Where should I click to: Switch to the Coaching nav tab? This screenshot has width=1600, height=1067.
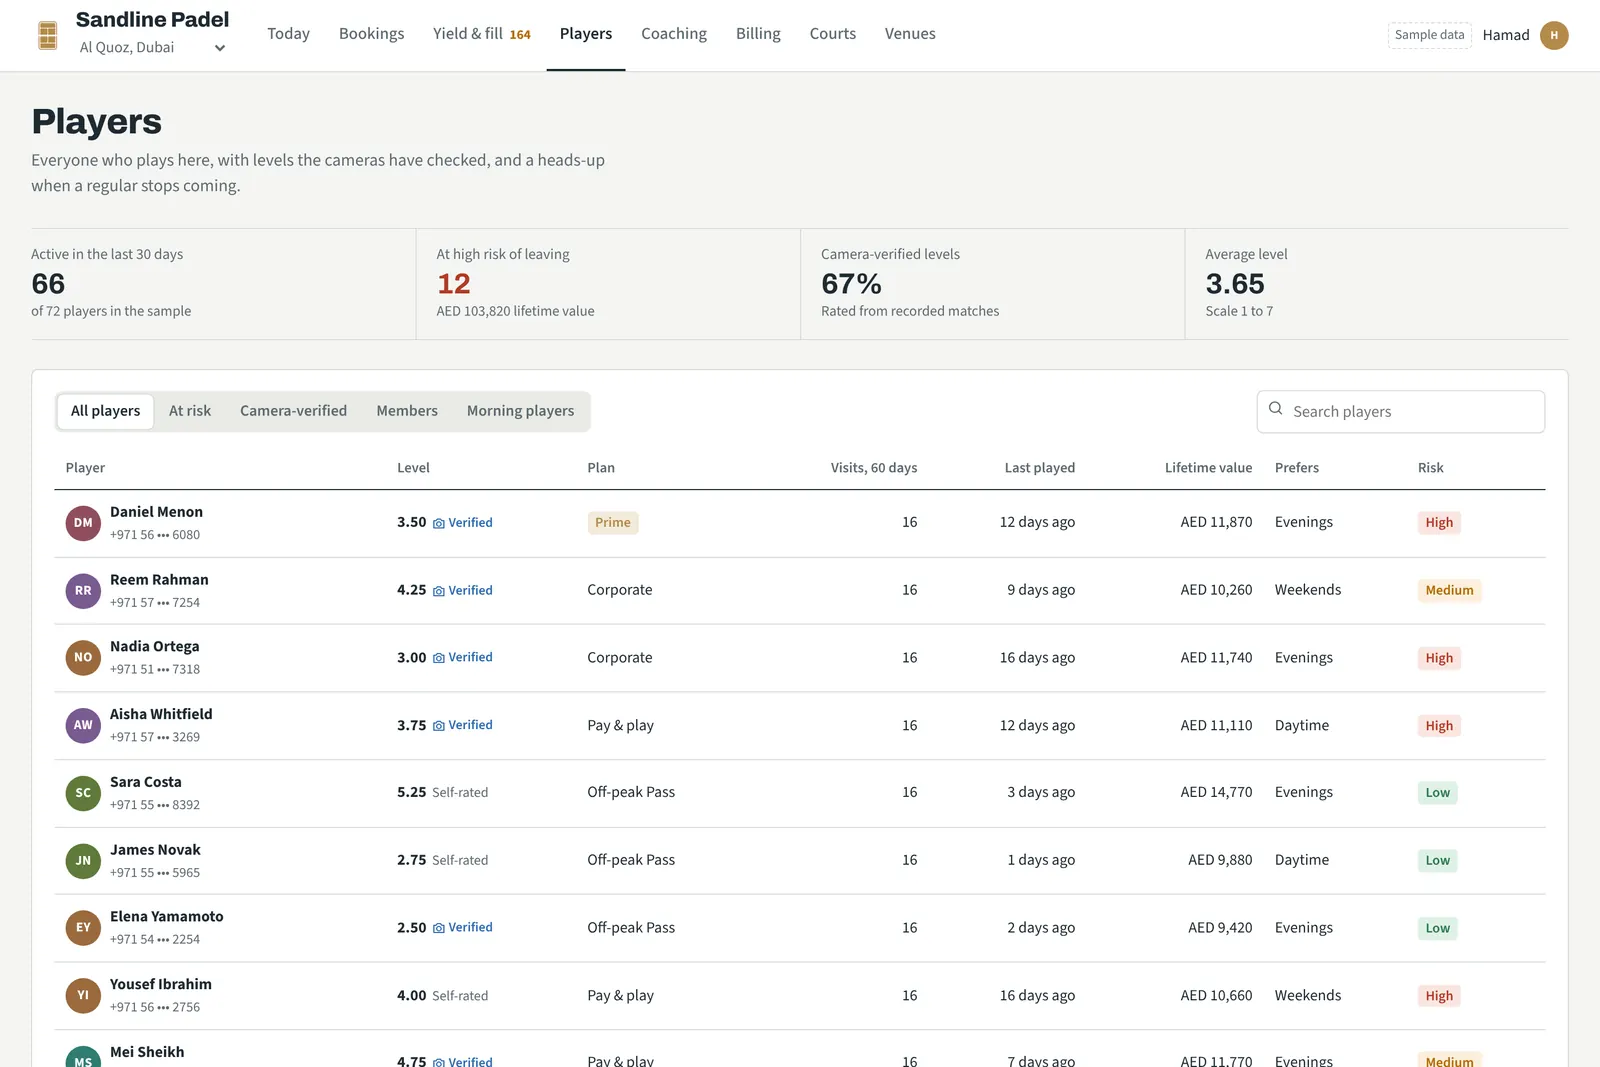[674, 34]
